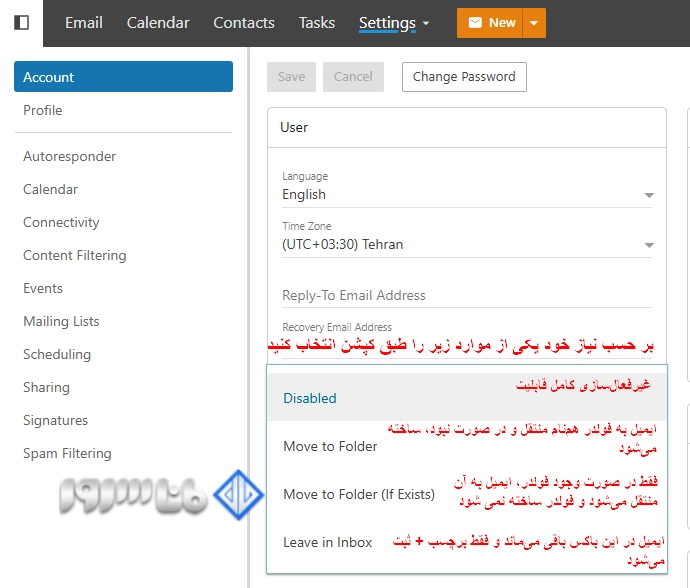
Task: Select Account in the sidebar
Action: [123, 77]
